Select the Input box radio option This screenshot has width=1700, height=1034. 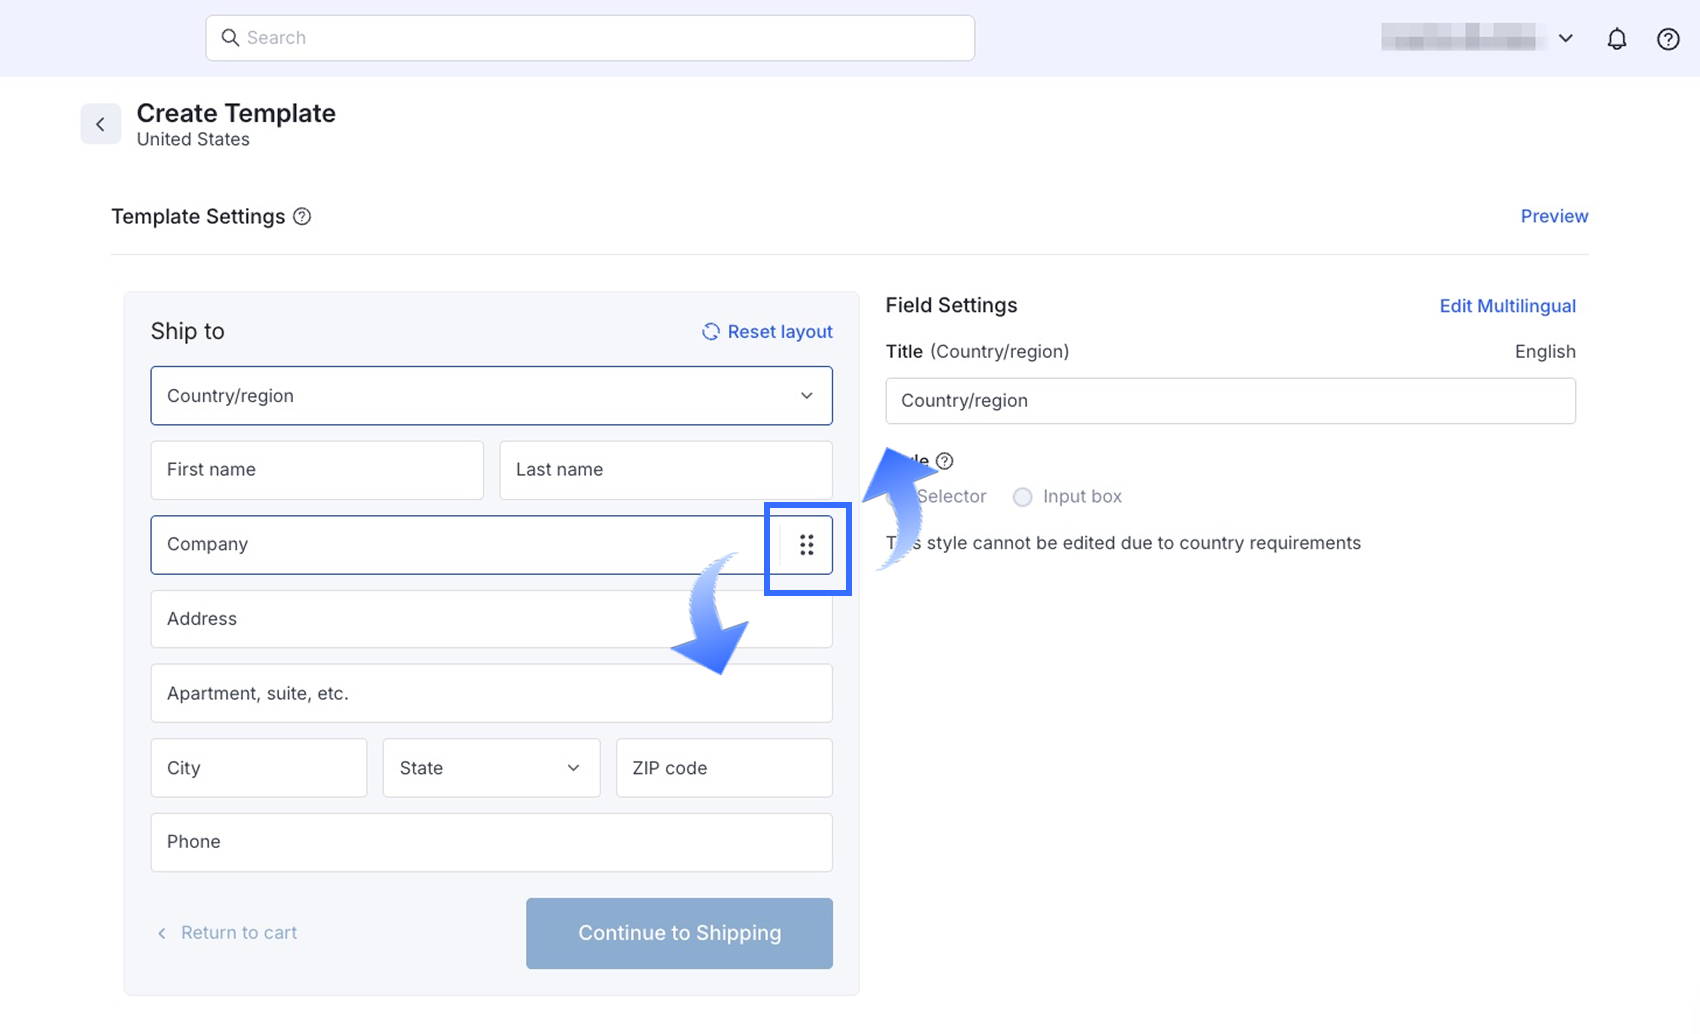coord(1022,497)
